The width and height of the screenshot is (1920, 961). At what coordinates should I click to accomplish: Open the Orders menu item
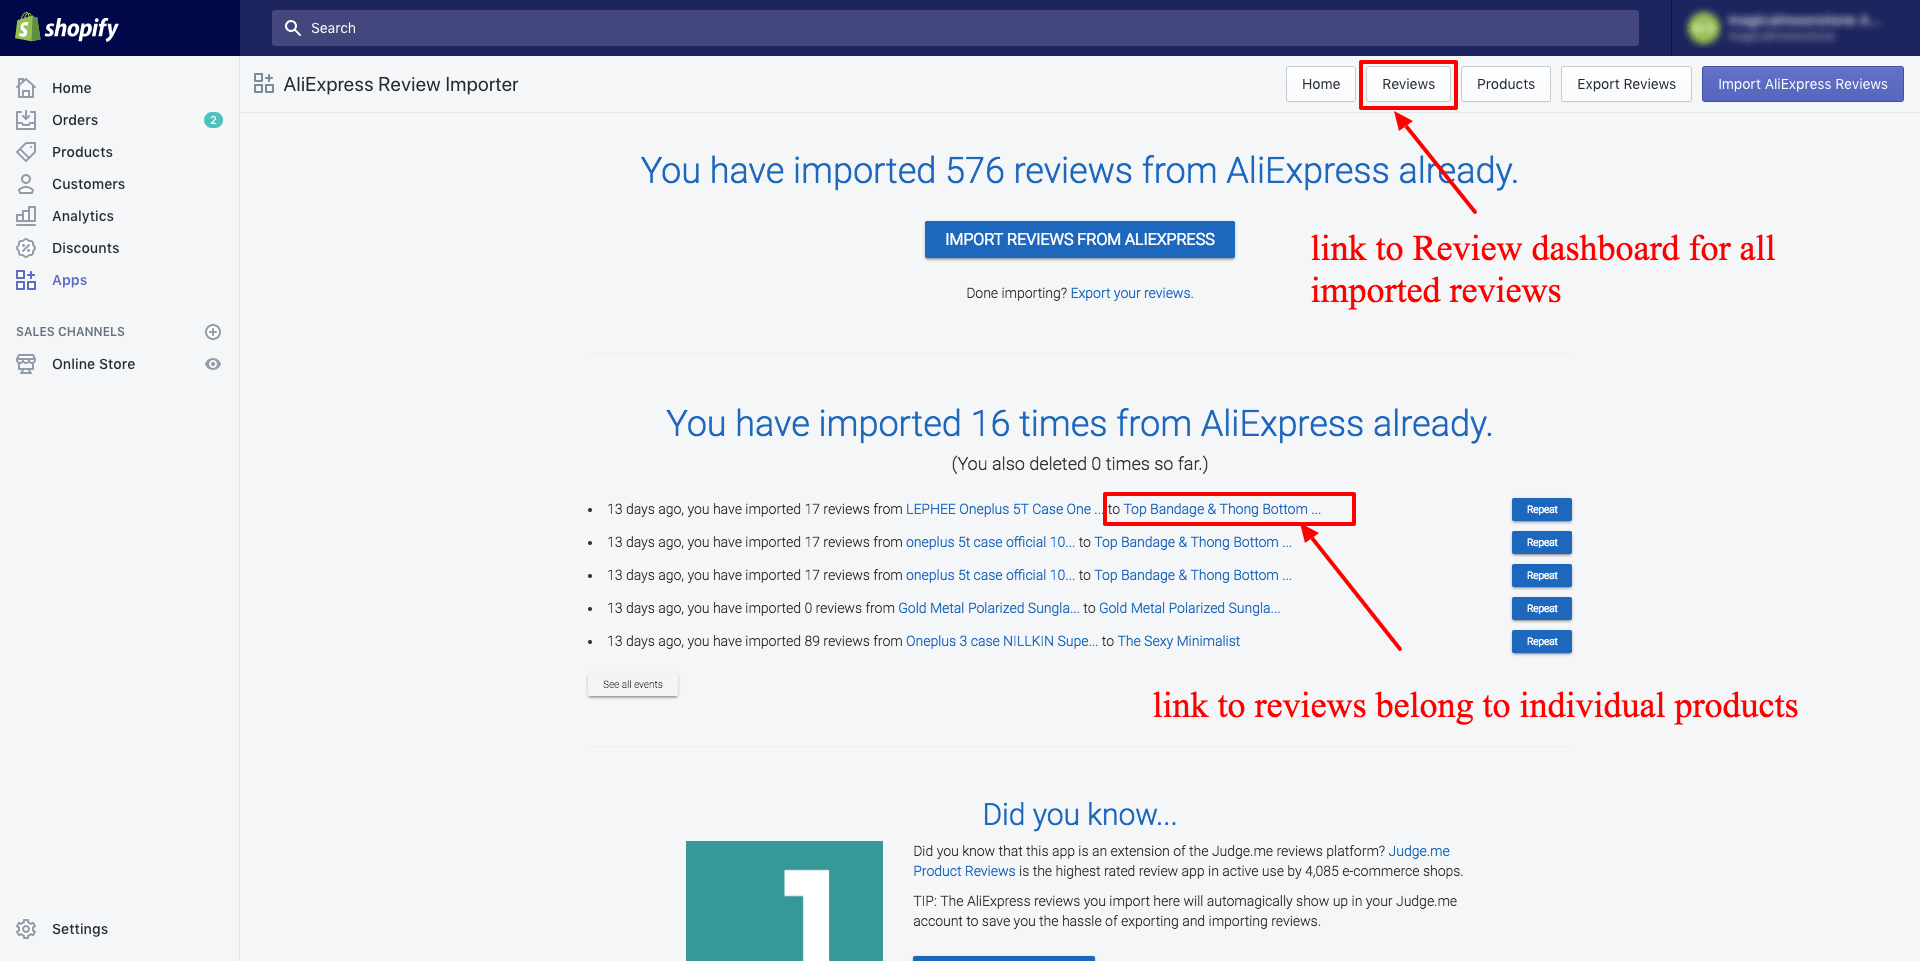point(75,120)
